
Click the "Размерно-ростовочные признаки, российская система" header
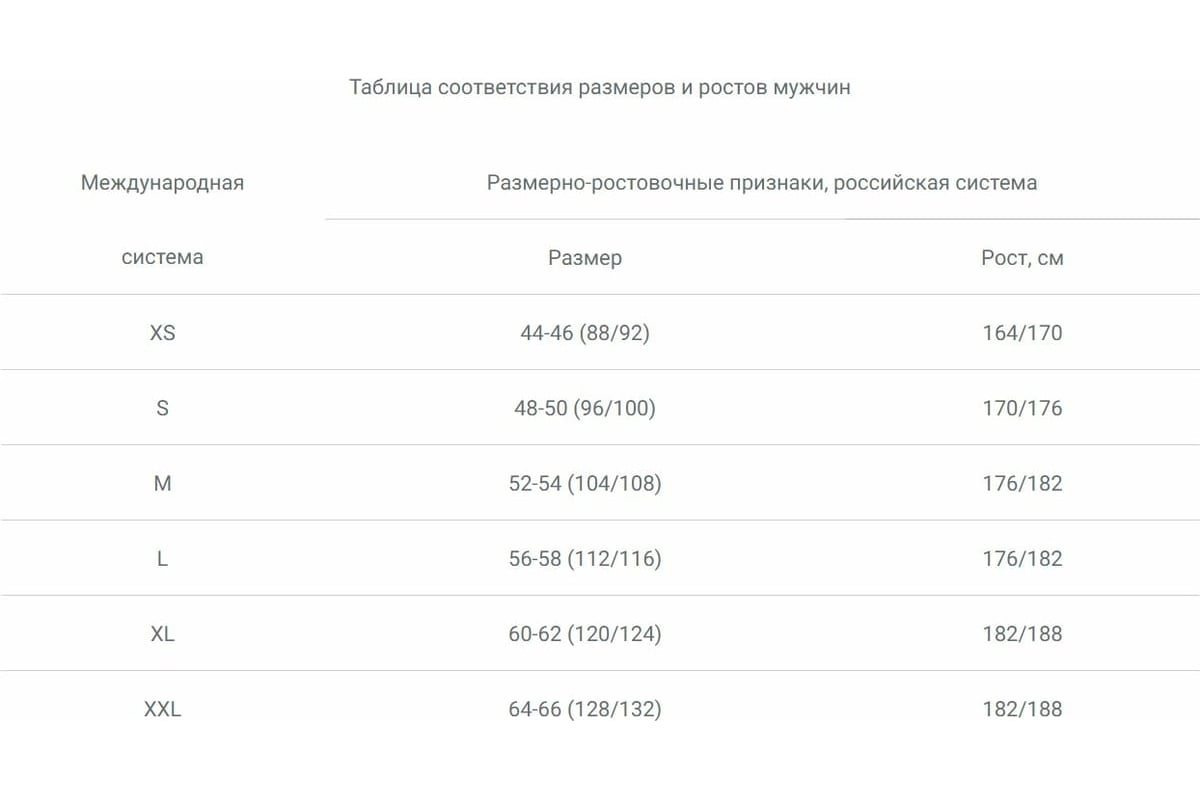pyautogui.click(x=761, y=183)
